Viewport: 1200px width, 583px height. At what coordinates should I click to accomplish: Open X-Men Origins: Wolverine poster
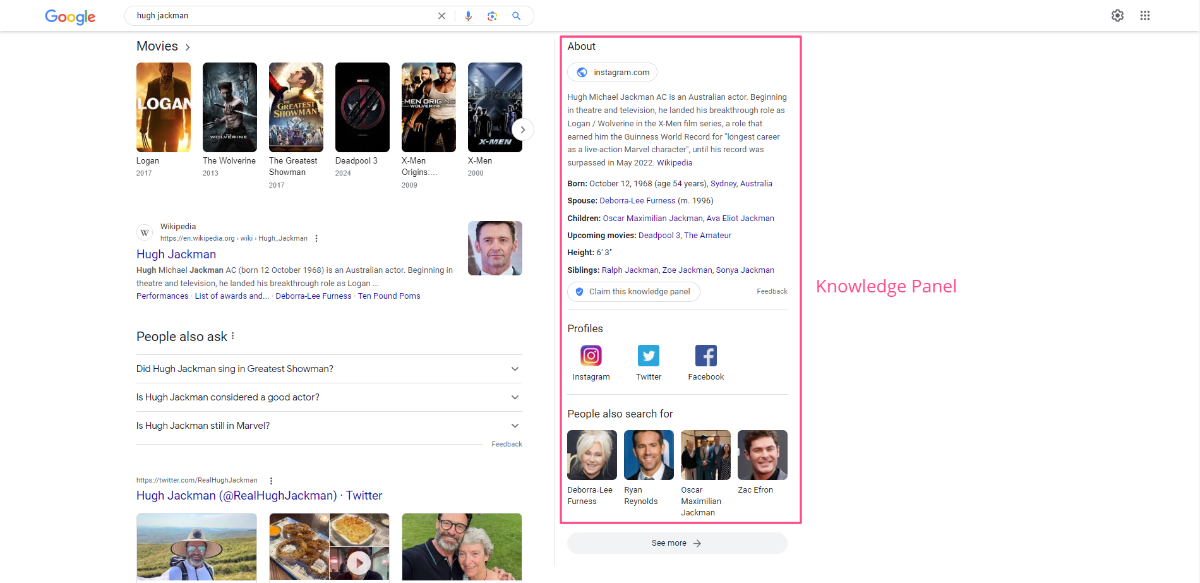click(x=429, y=107)
